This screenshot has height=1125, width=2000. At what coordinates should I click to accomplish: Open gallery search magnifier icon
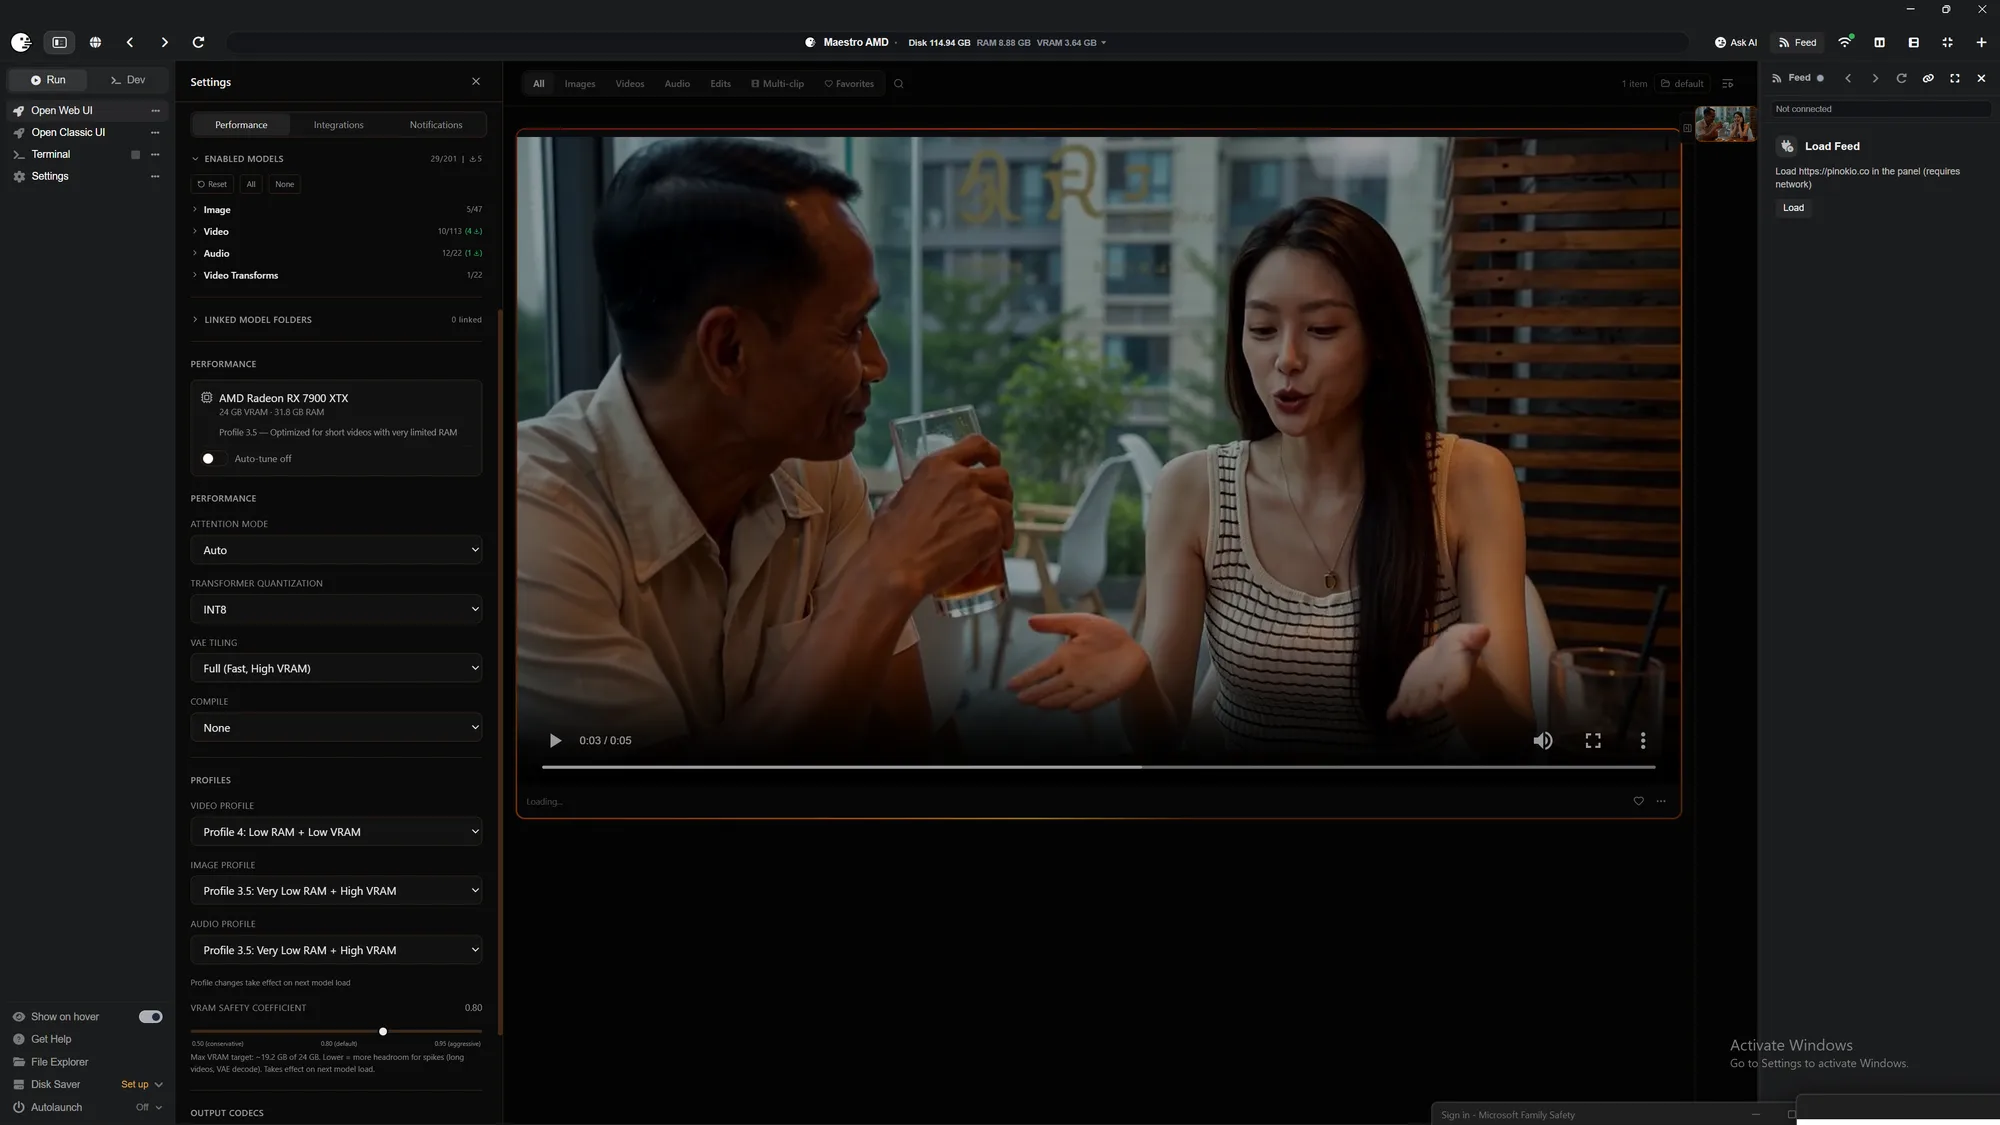click(898, 84)
